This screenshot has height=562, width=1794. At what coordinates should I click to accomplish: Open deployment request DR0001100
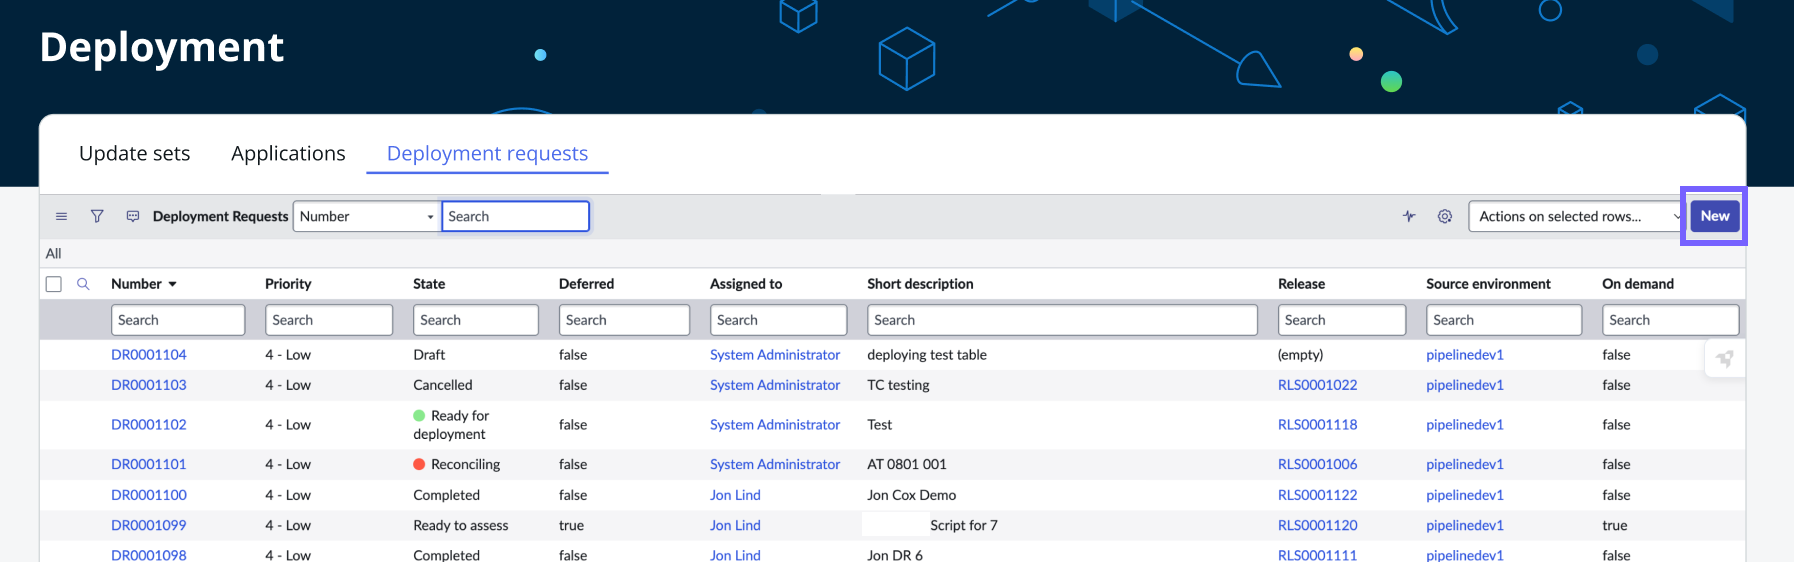(149, 495)
